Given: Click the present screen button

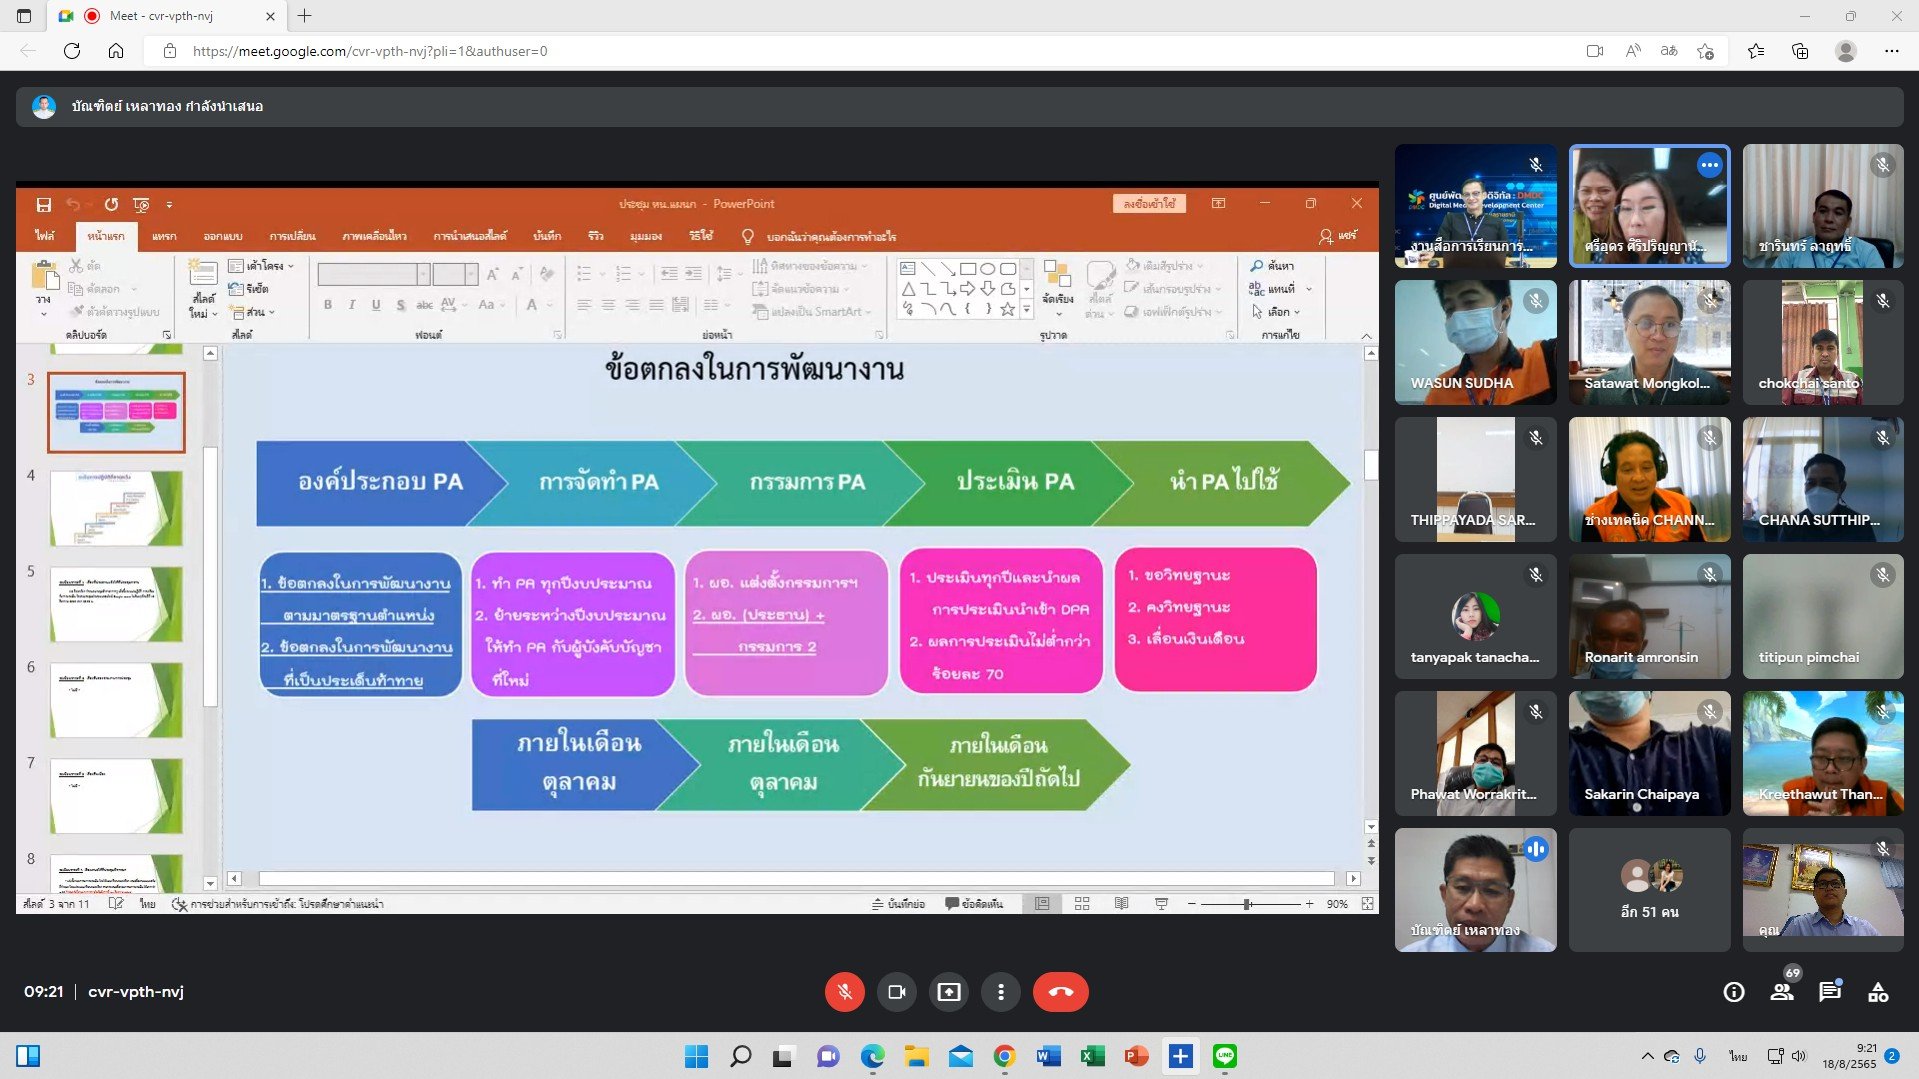Looking at the screenshot, I should click(948, 992).
